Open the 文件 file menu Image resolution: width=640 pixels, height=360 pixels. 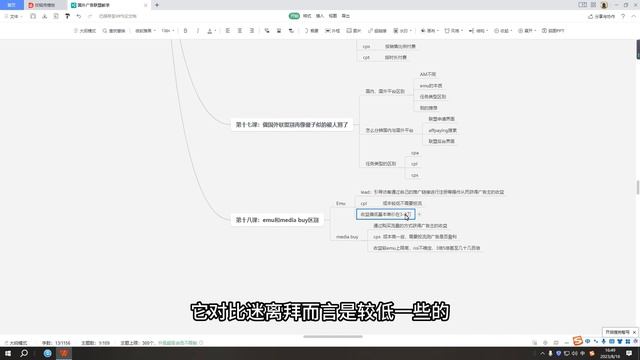click(x=13, y=16)
